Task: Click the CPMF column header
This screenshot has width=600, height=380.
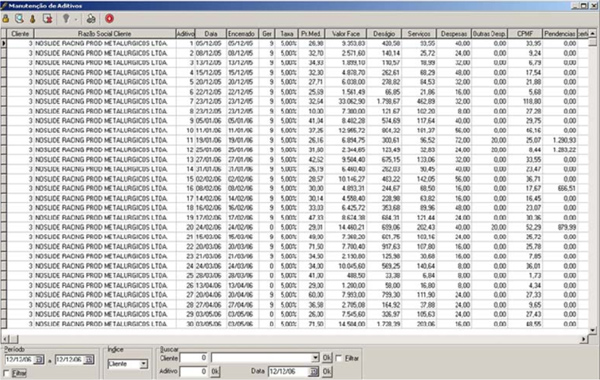Action: click(x=525, y=34)
